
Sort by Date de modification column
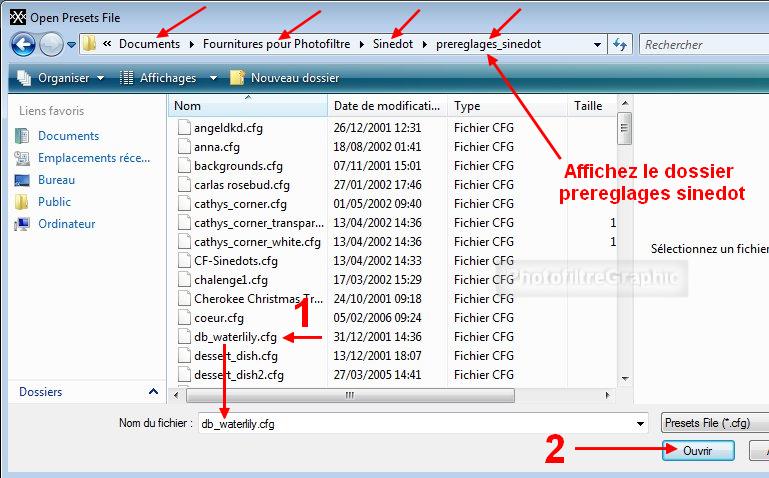click(x=386, y=106)
